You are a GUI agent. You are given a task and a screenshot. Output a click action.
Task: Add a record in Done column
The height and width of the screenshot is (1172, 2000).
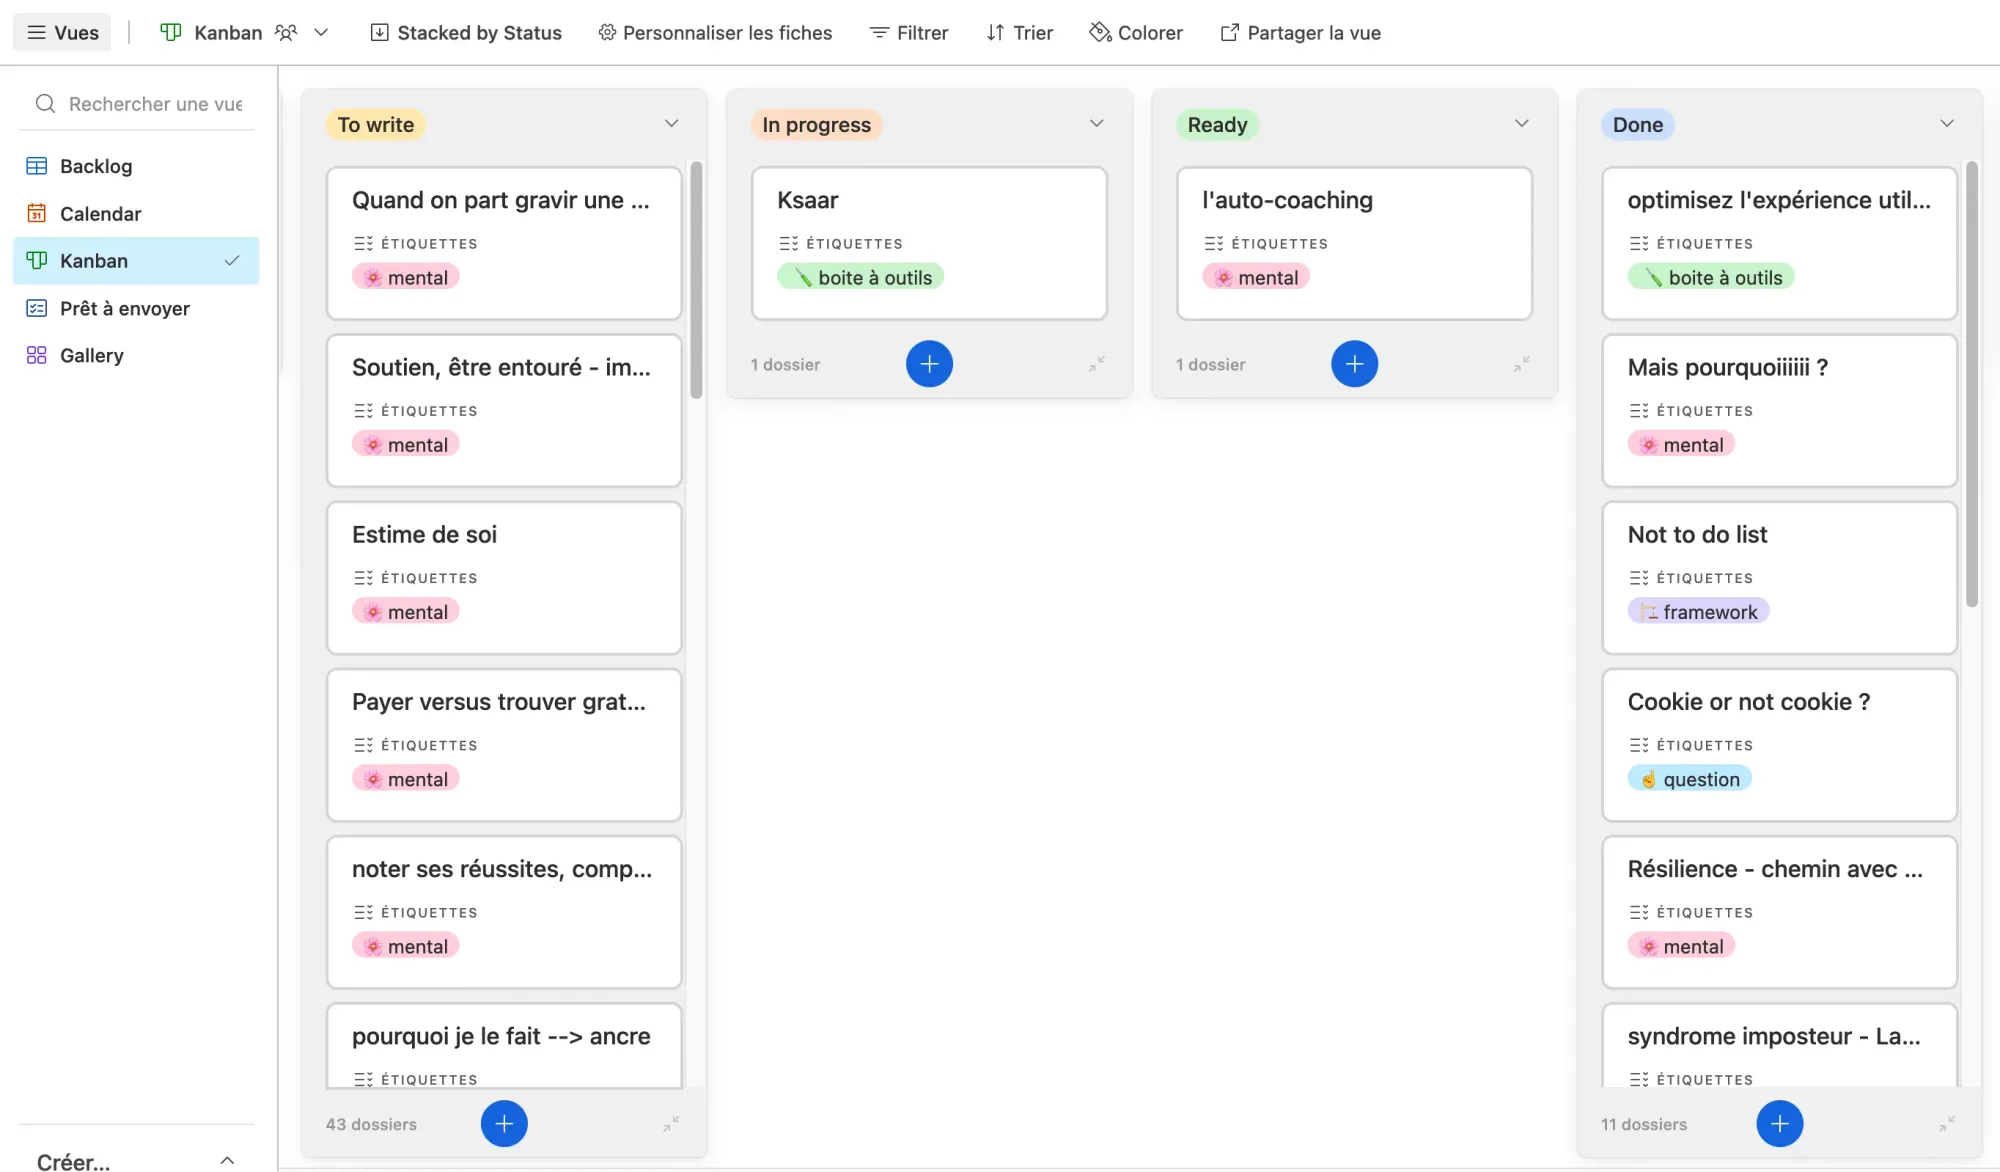[1779, 1124]
